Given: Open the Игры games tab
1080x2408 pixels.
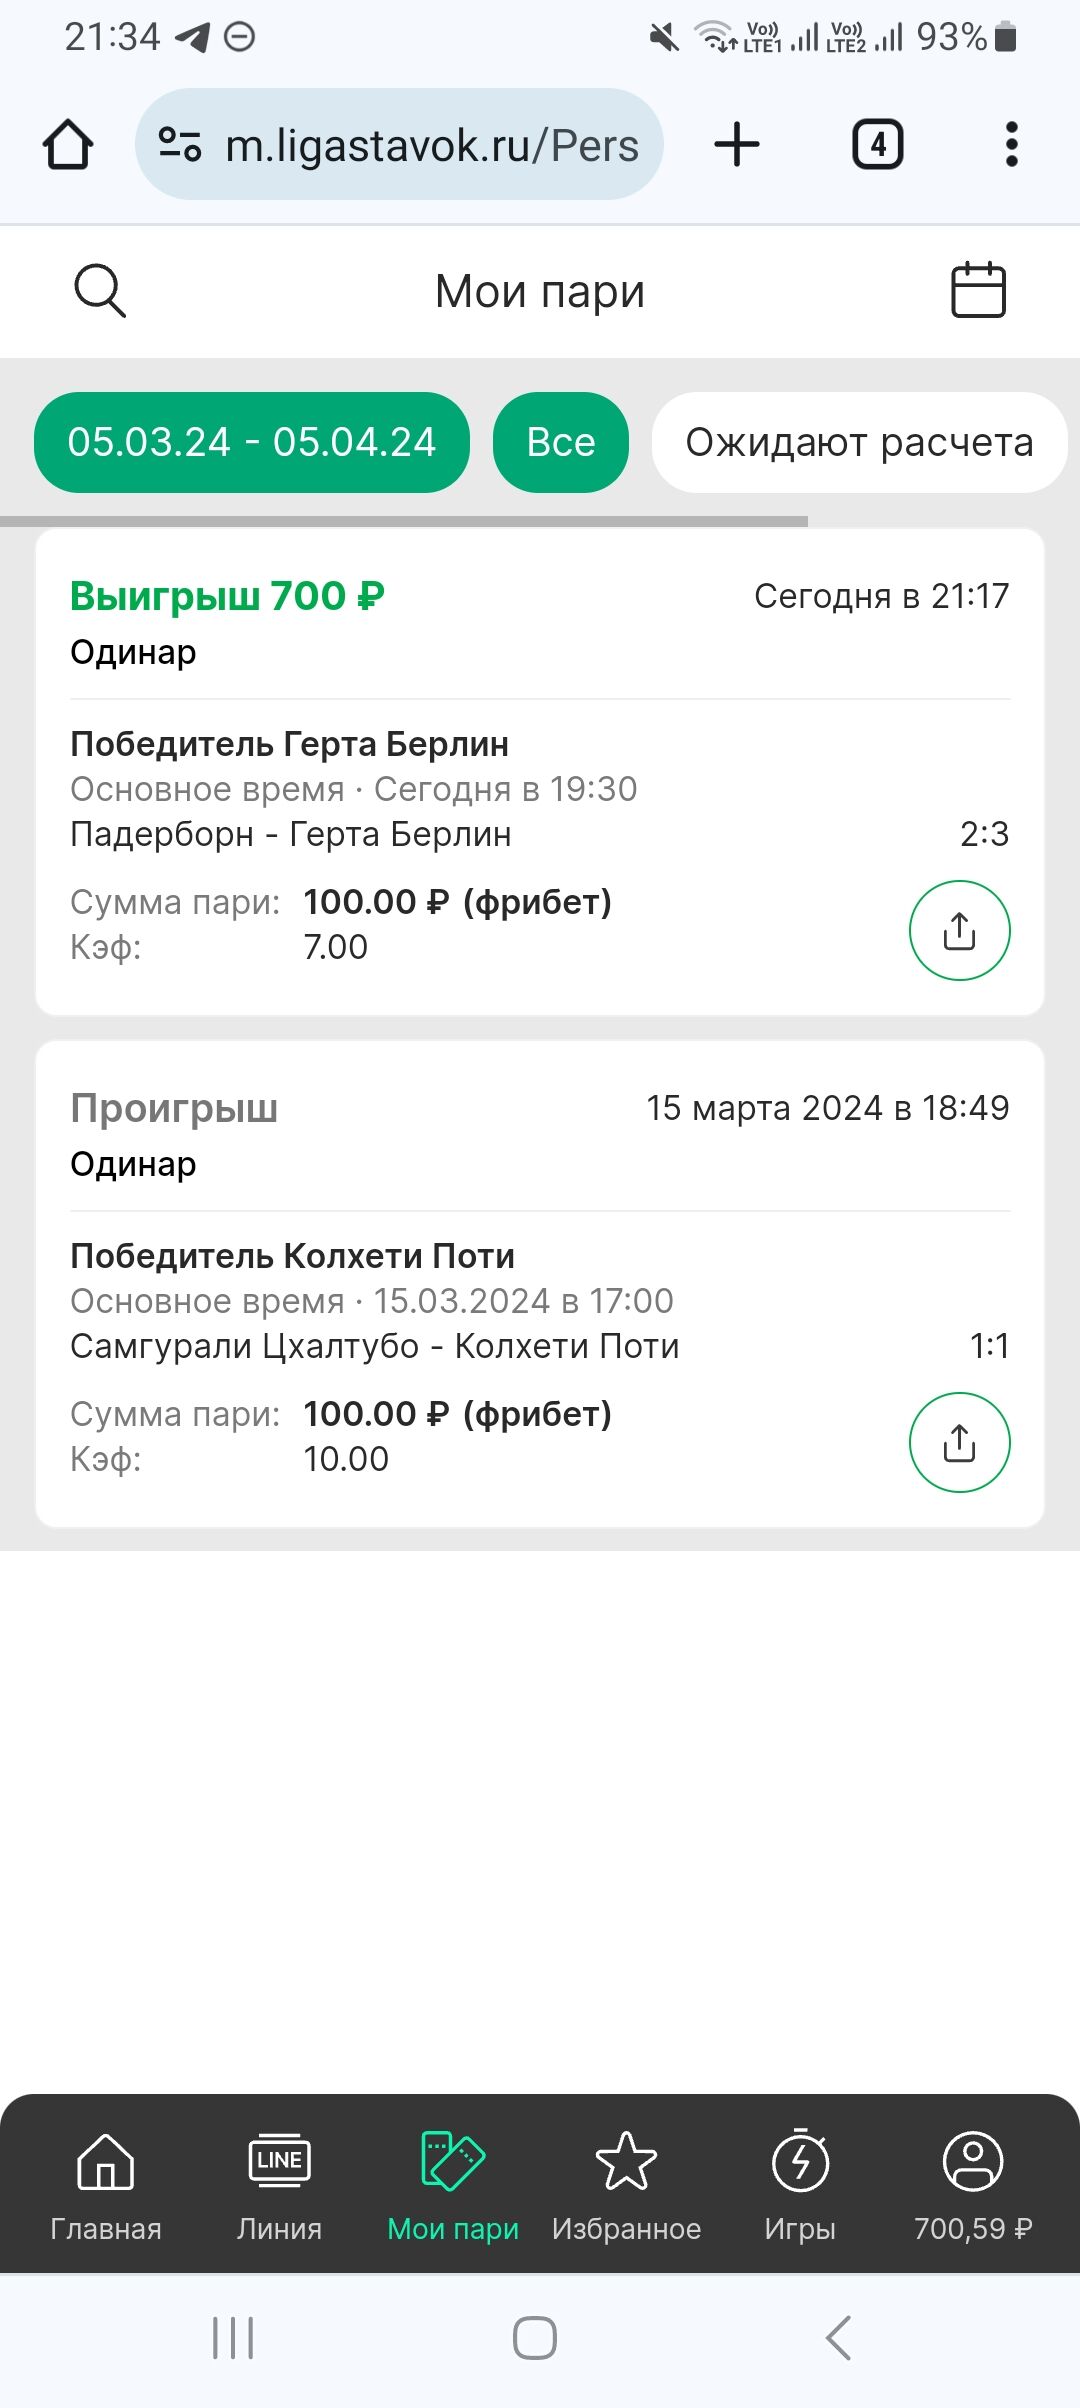Looking at the screenshot, I should pyautogui.click(x=800, y=2184).
